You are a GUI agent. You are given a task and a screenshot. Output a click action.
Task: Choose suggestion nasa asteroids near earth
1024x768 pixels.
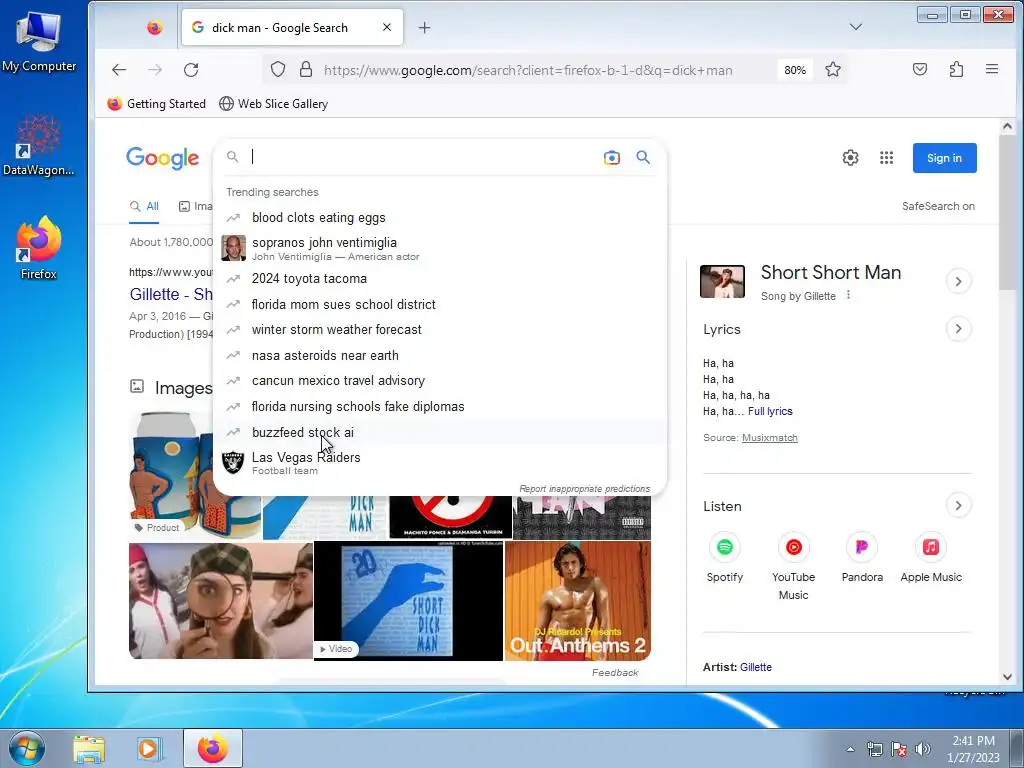440,355
